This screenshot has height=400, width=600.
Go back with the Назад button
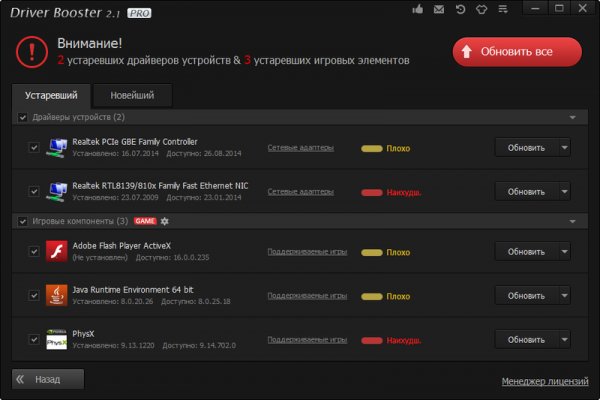[x=48, y=379]
